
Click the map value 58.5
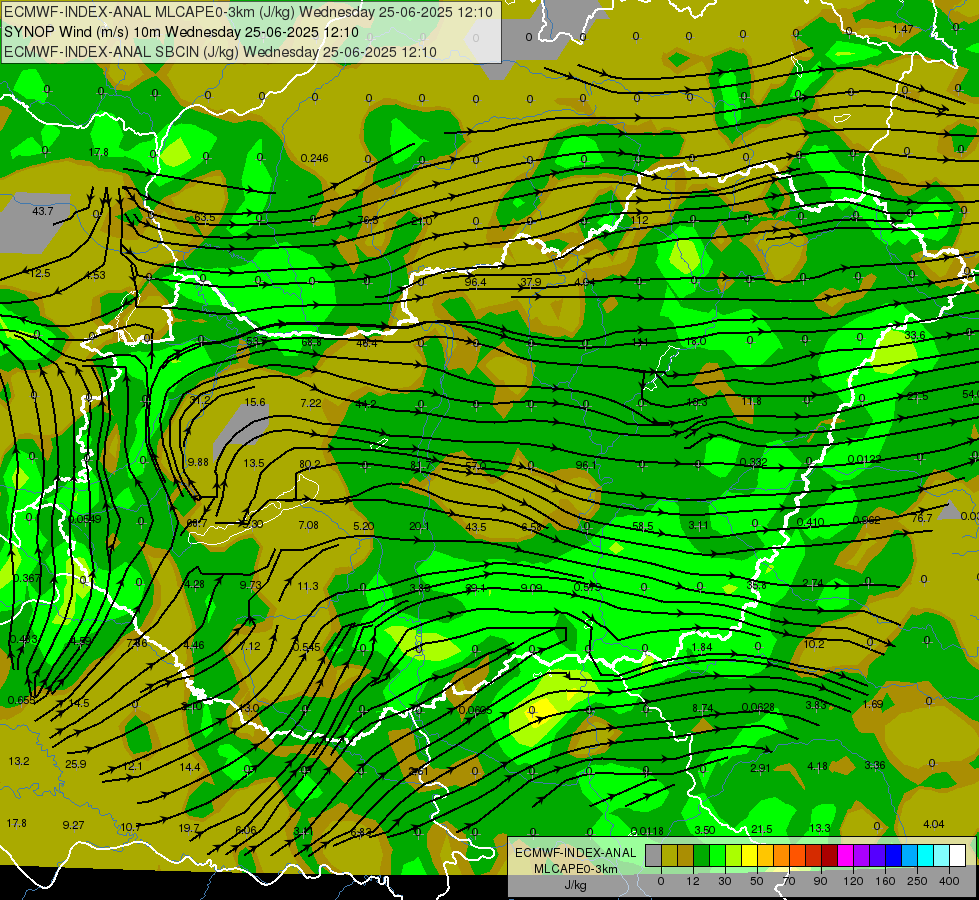point(642,527)
